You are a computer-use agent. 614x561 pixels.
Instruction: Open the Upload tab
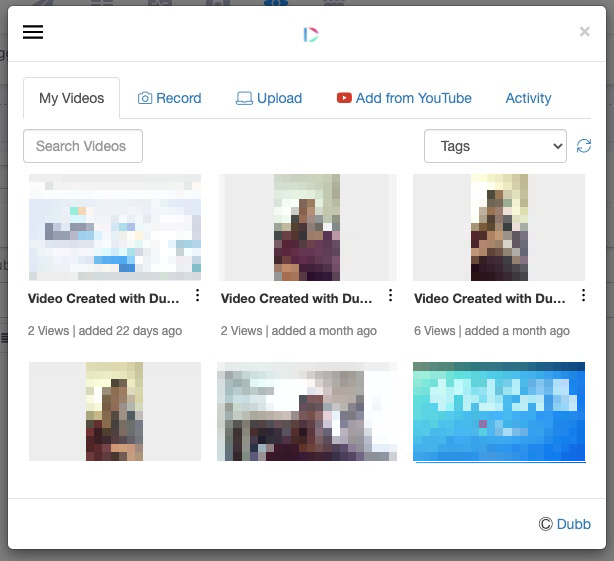coord(268,98)
